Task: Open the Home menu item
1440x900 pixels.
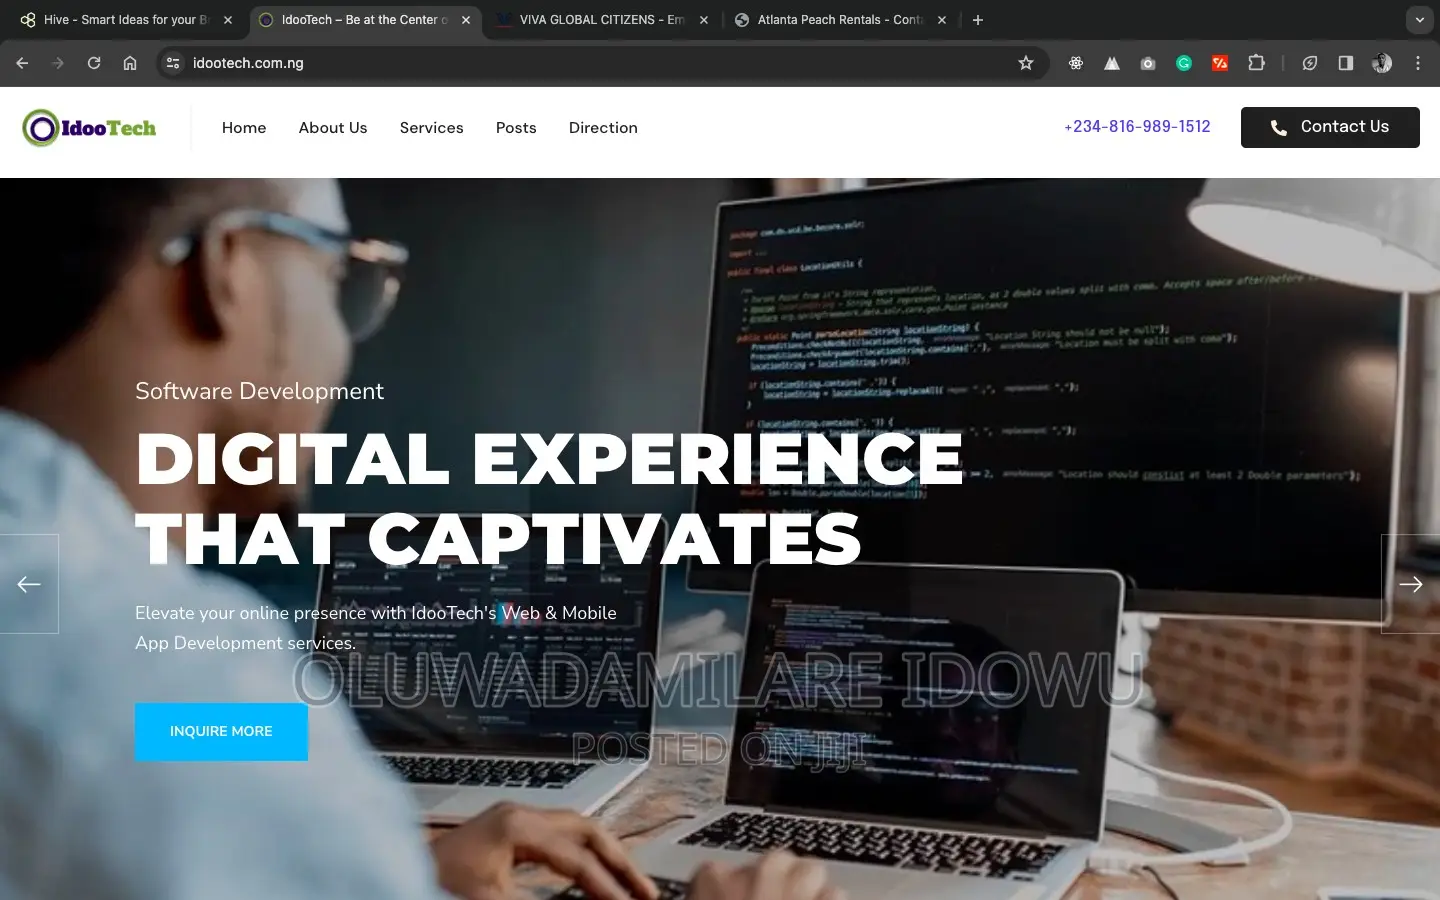Action: [244, 128]
